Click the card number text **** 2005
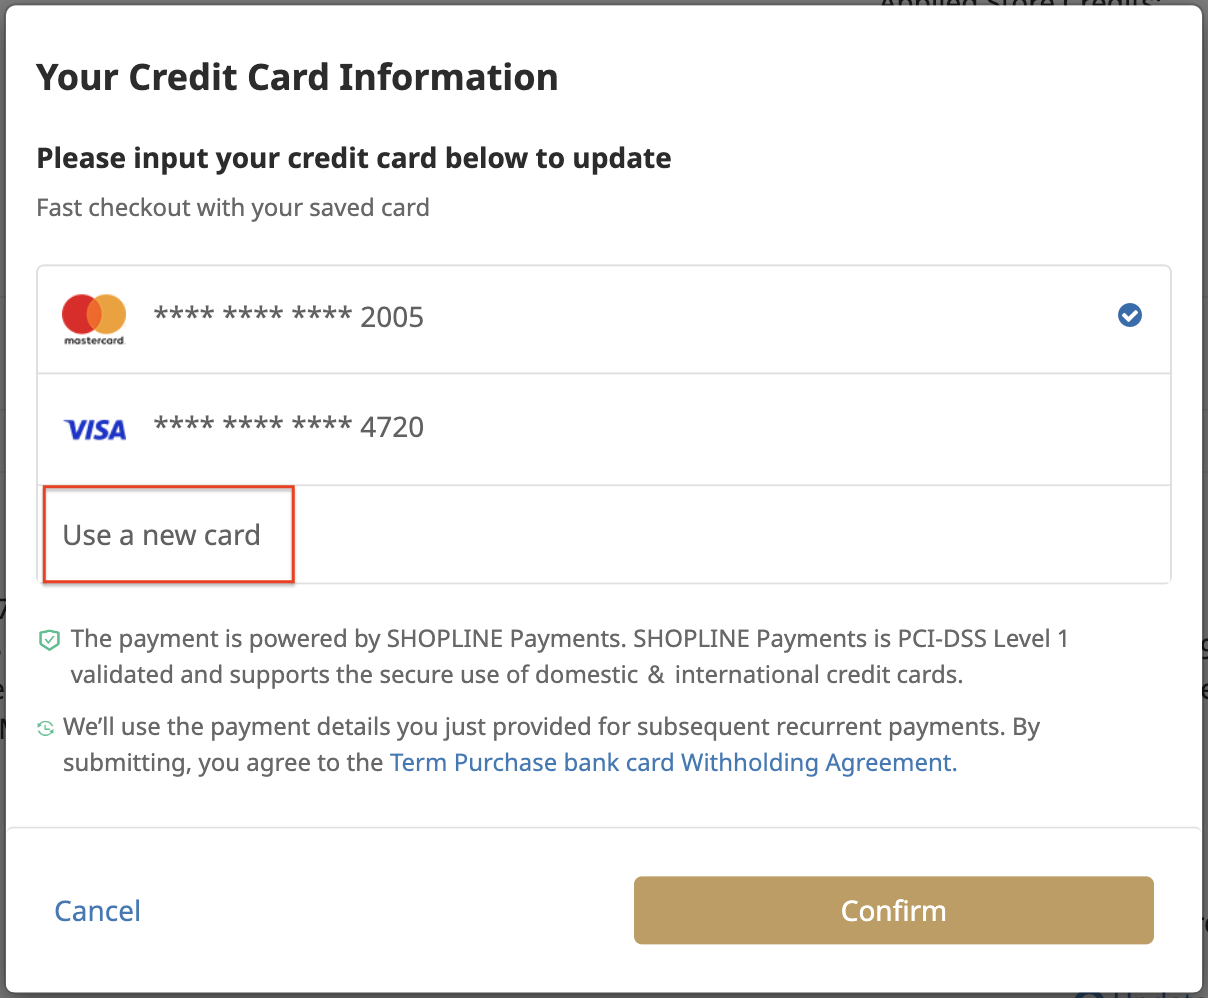 tap(289, 317)
